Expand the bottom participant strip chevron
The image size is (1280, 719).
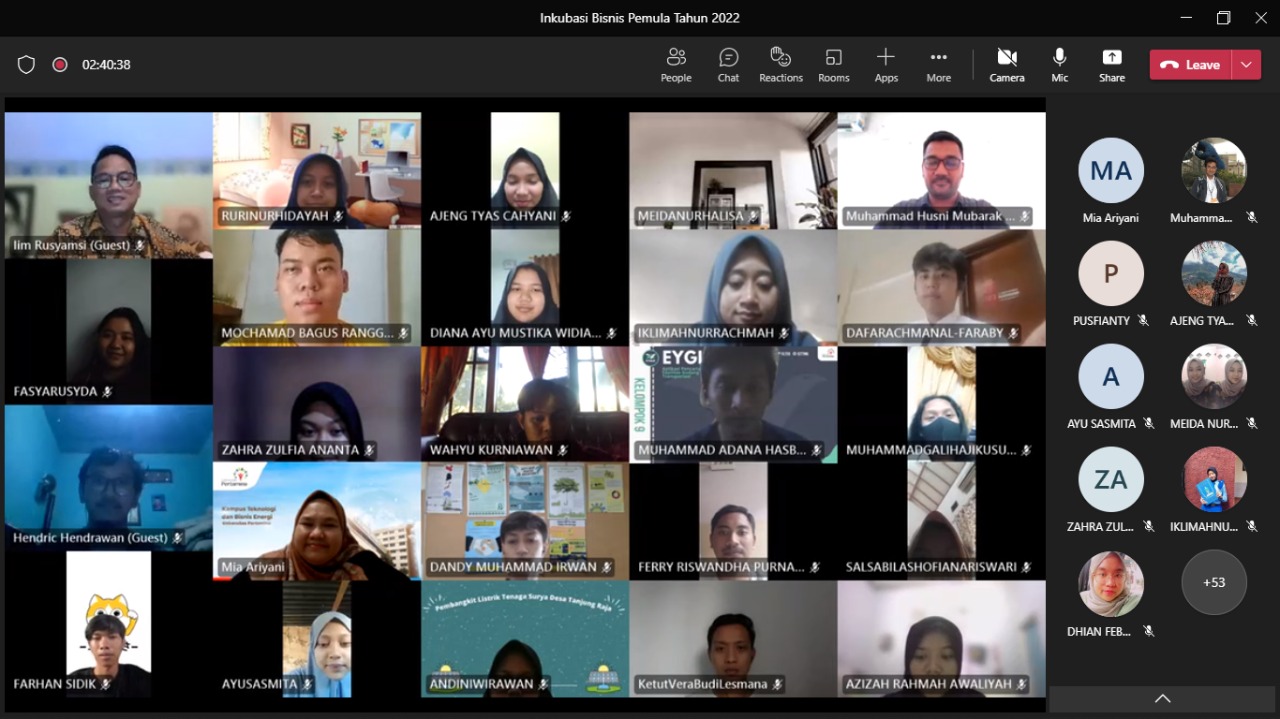(1162, 698)
